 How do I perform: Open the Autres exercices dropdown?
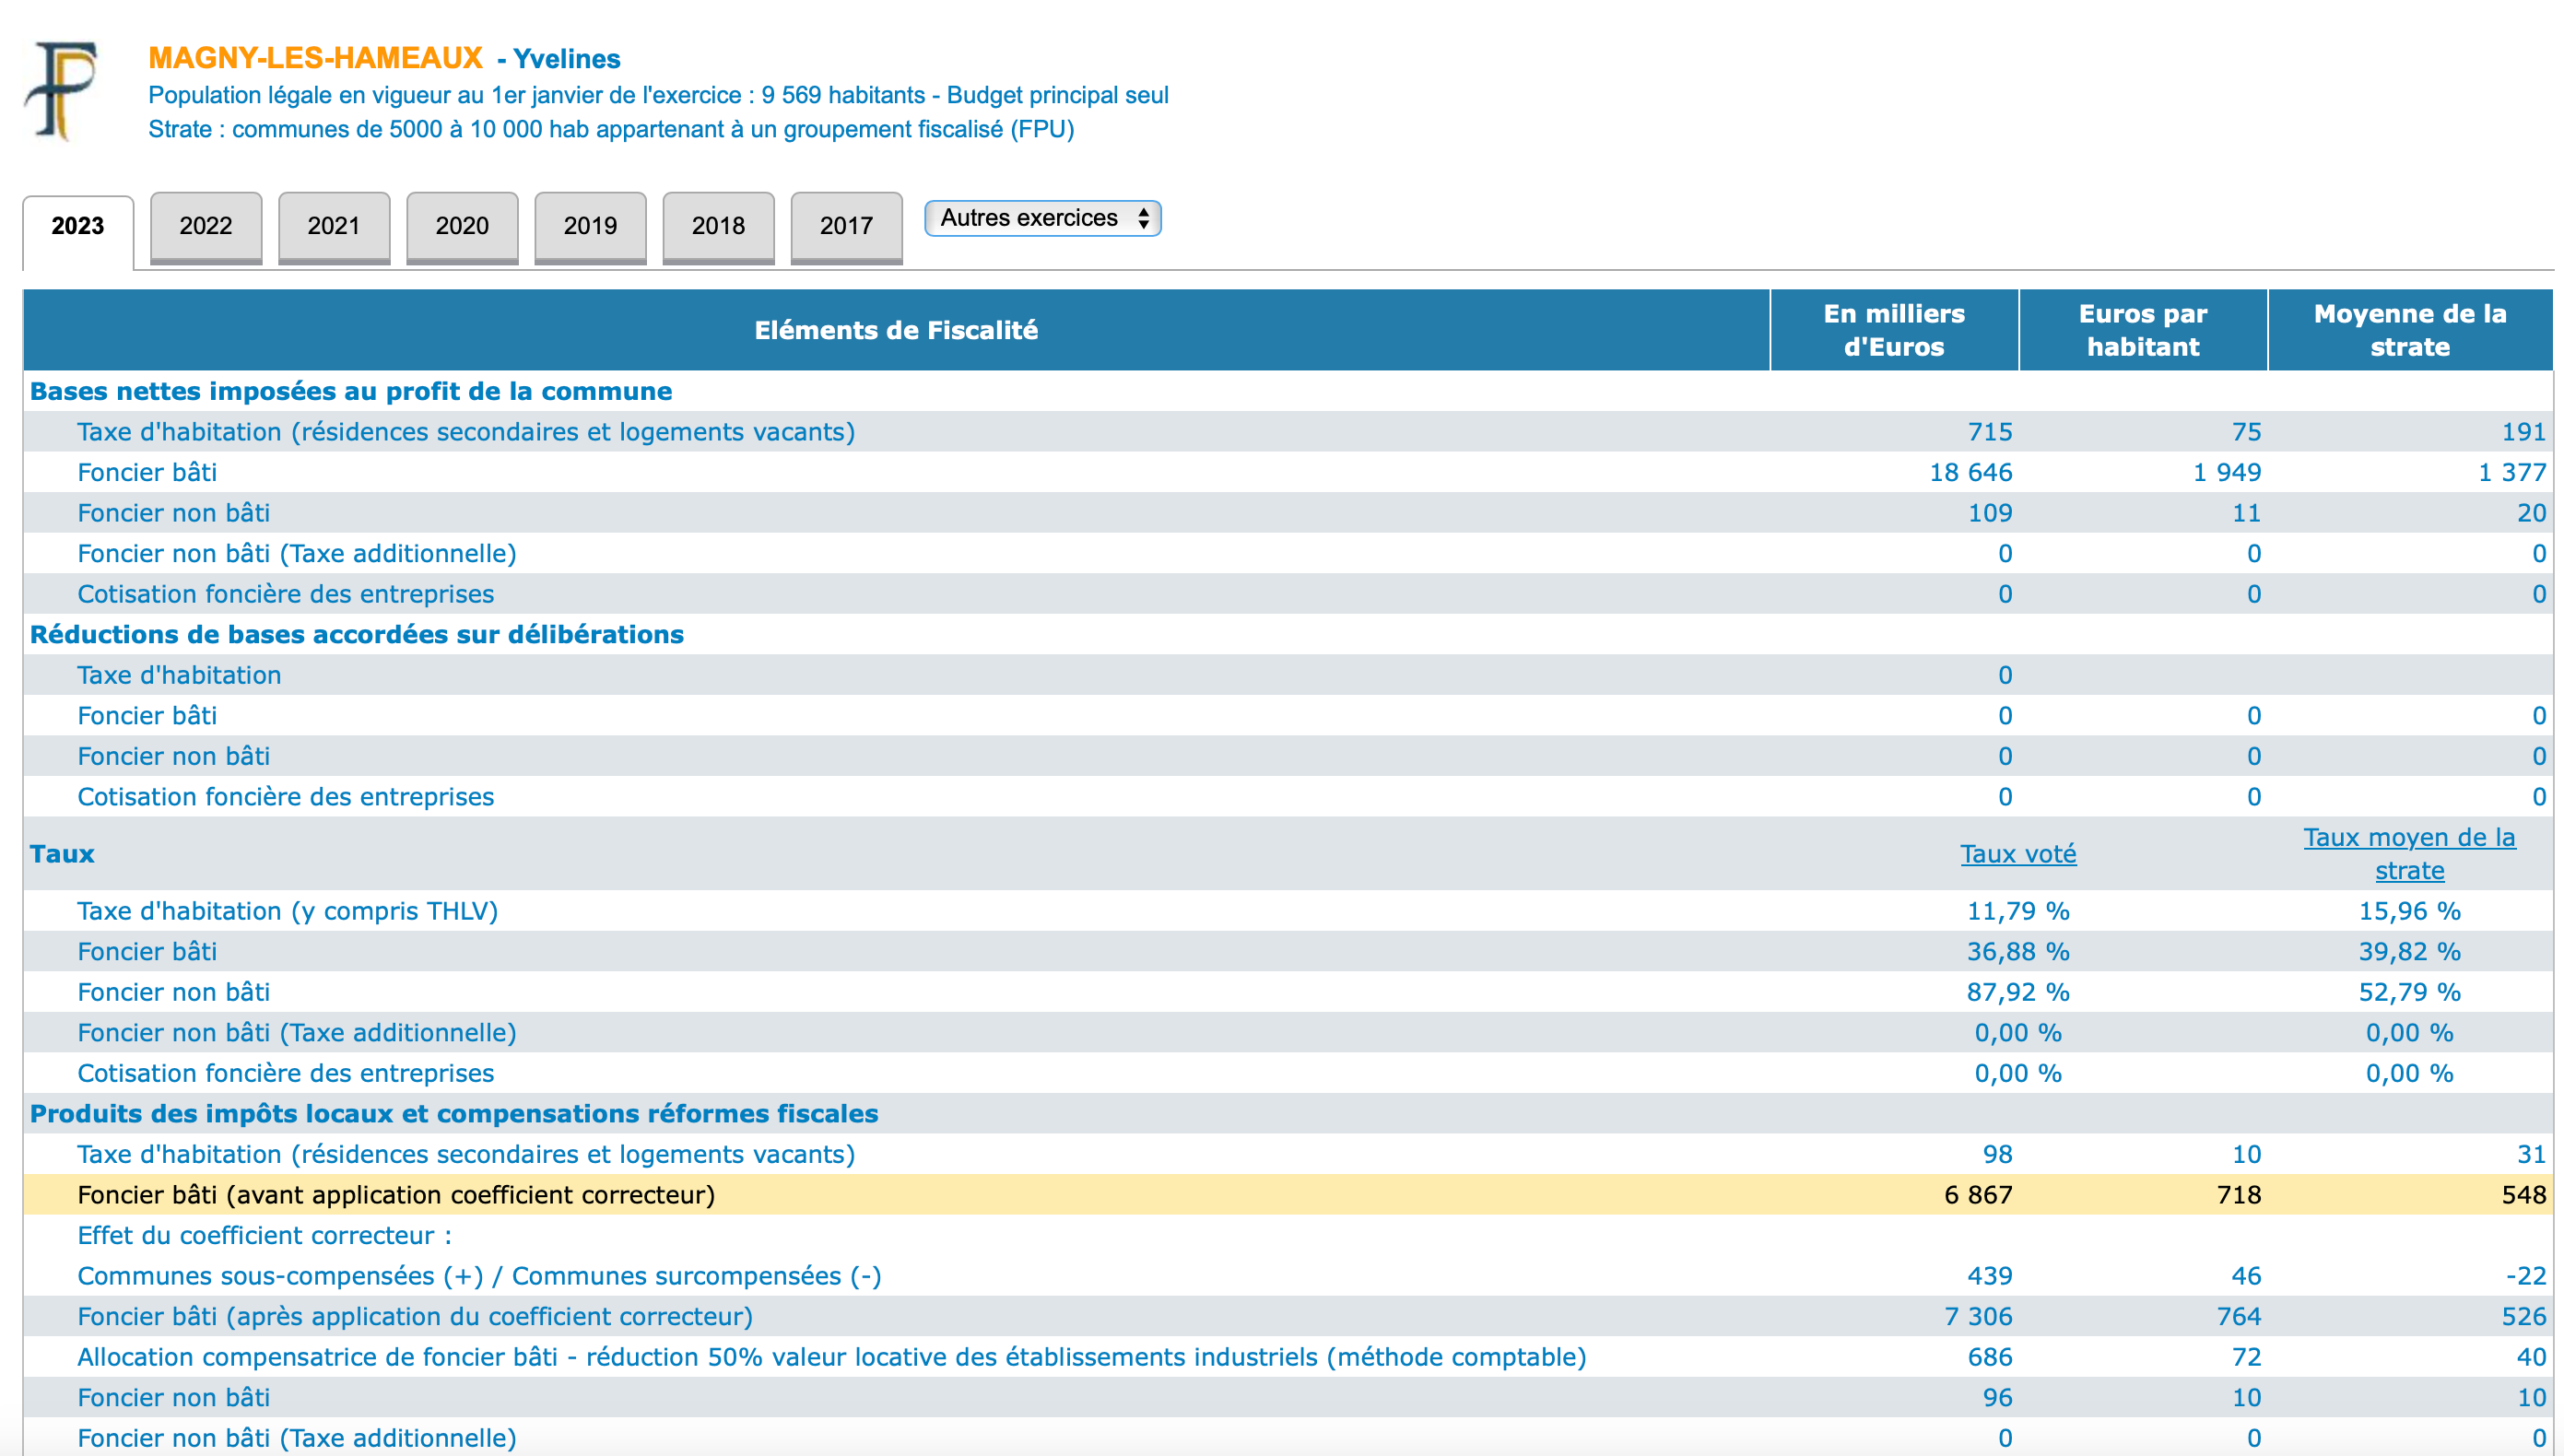coord(1041,218)
